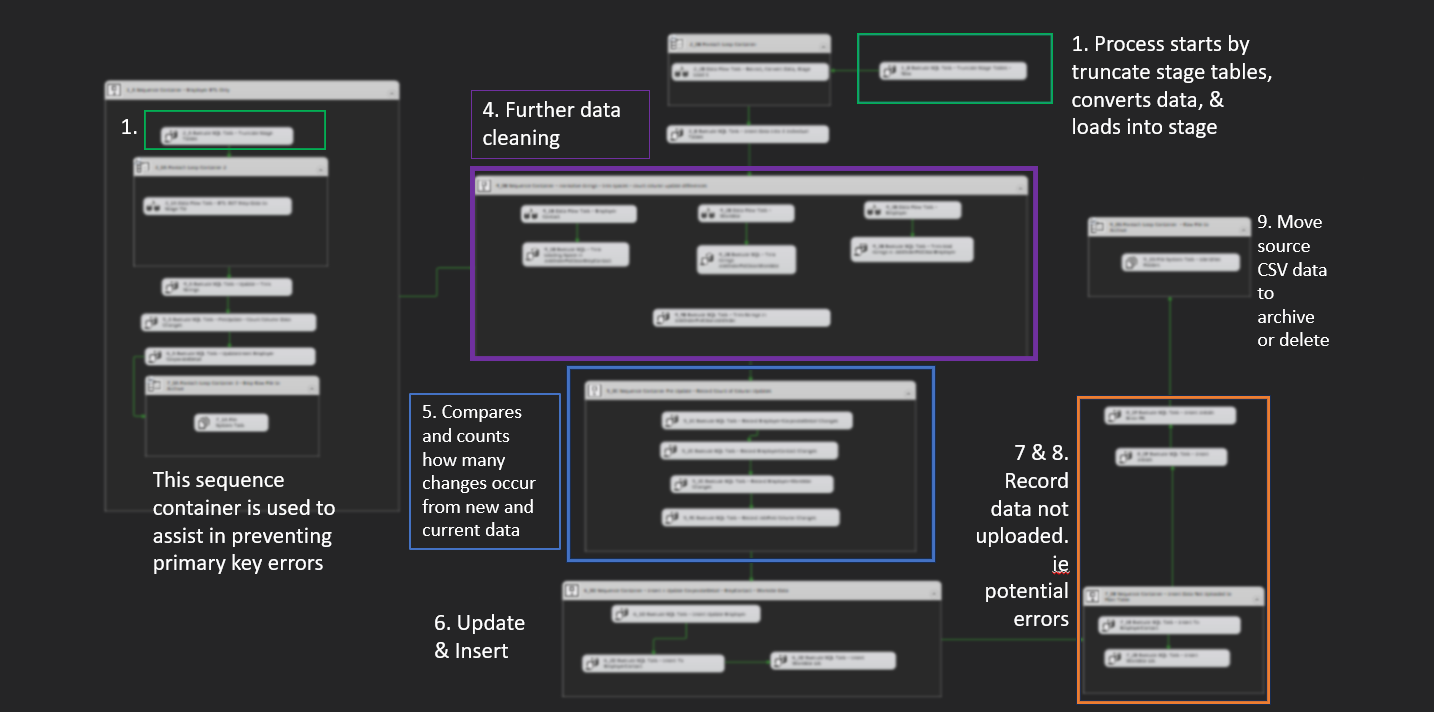The image size is (1434, 712).
Task: Select the bottom-center Execute SQL task in the purple box
Action: click(742, 318)
